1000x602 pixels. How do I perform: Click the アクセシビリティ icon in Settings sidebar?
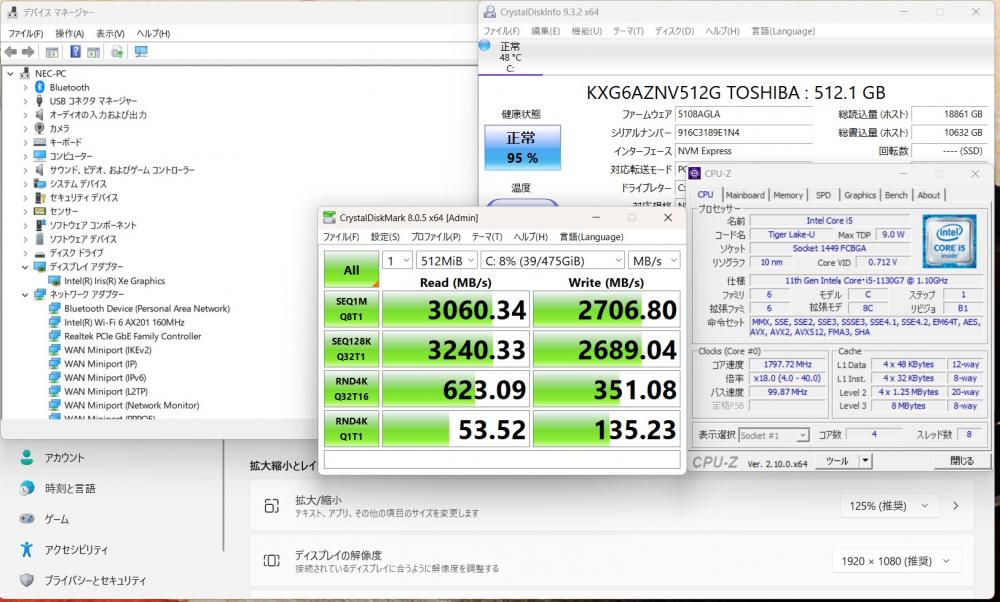(x=26, y=550)
